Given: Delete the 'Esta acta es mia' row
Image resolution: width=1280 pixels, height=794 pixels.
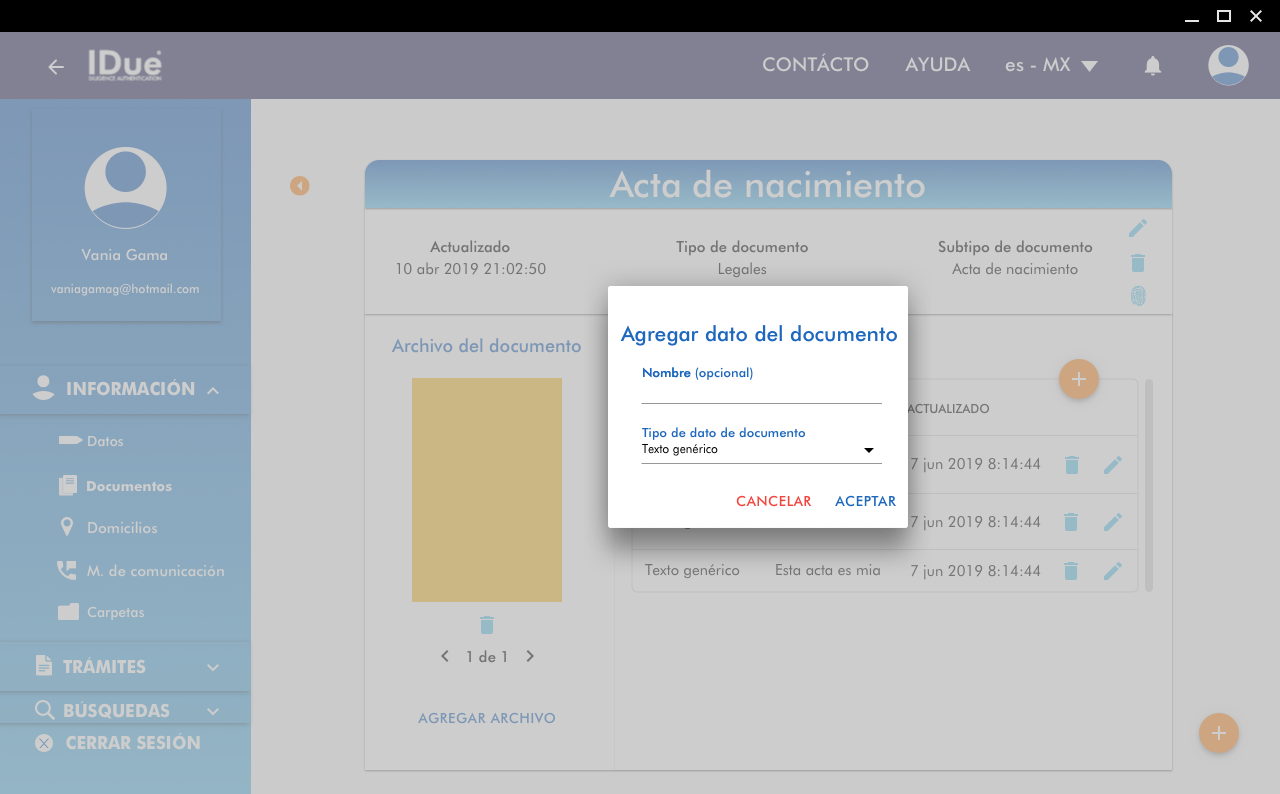Looking at the screenshot, I should click(x=1071, y=571).
